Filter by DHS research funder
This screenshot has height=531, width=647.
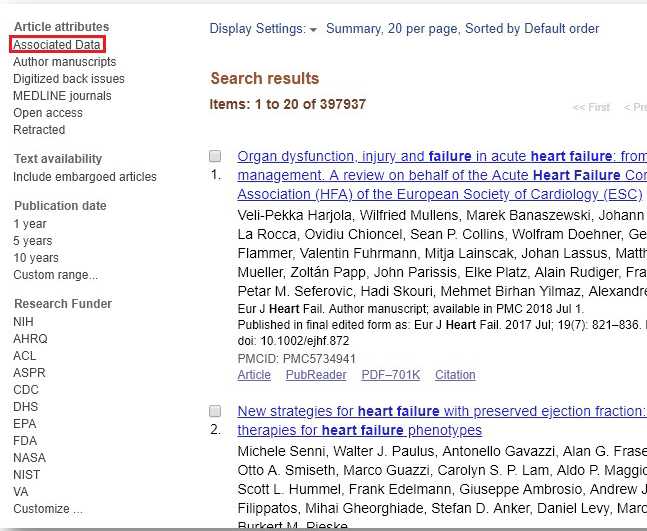(x=25, y=407)
